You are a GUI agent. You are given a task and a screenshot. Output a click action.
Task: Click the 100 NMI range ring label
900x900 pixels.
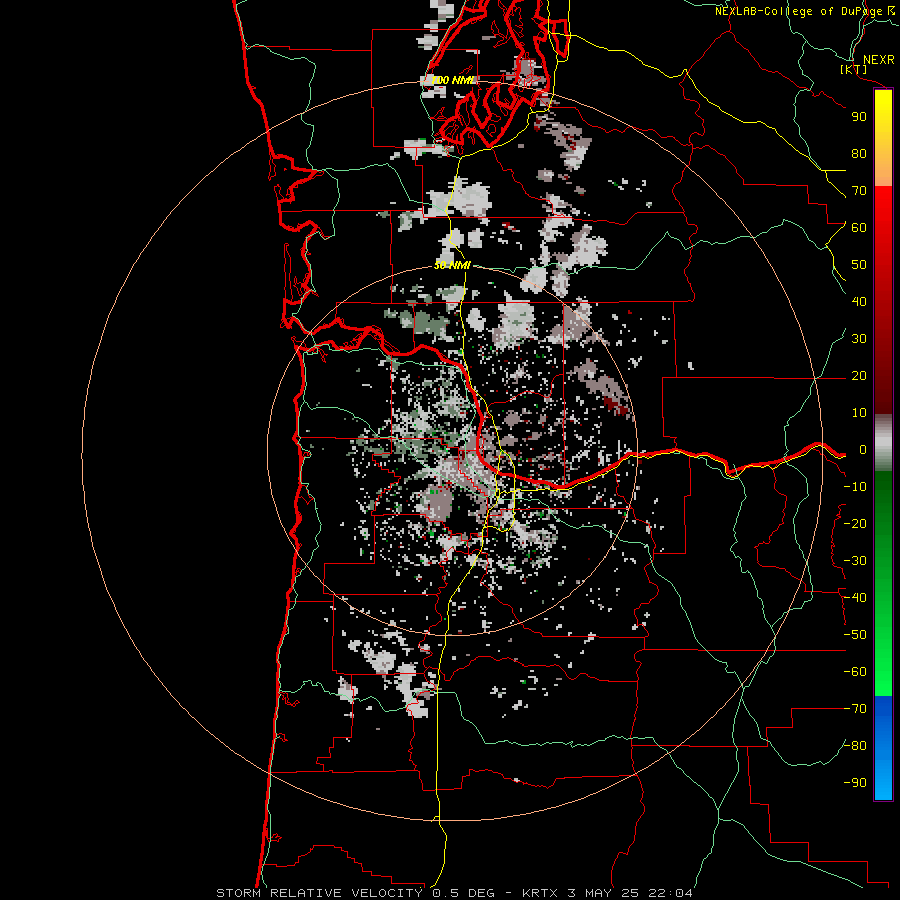point(453,80)
